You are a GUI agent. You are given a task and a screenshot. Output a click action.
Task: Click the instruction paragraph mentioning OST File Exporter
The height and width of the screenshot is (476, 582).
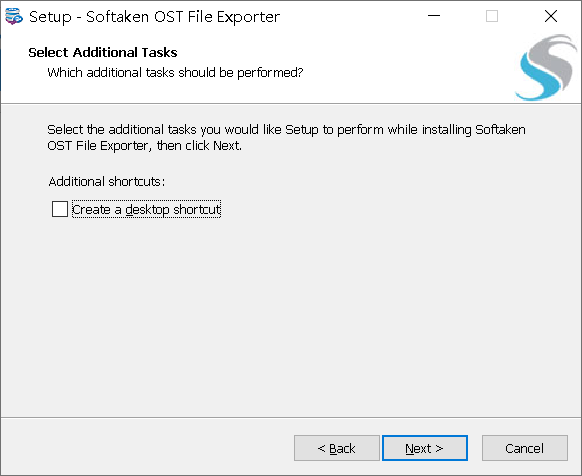tap(286, 137)
